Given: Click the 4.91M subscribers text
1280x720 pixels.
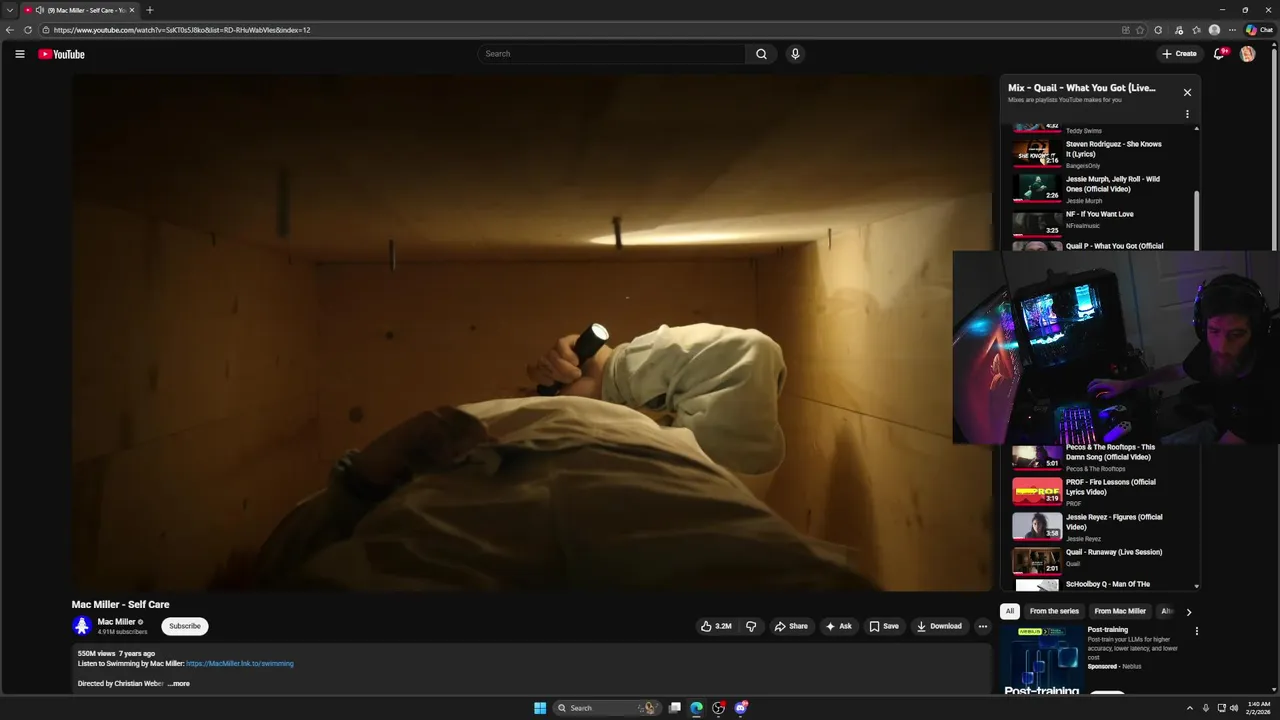Looking at the screenshot, I should (x=122, y=632).
